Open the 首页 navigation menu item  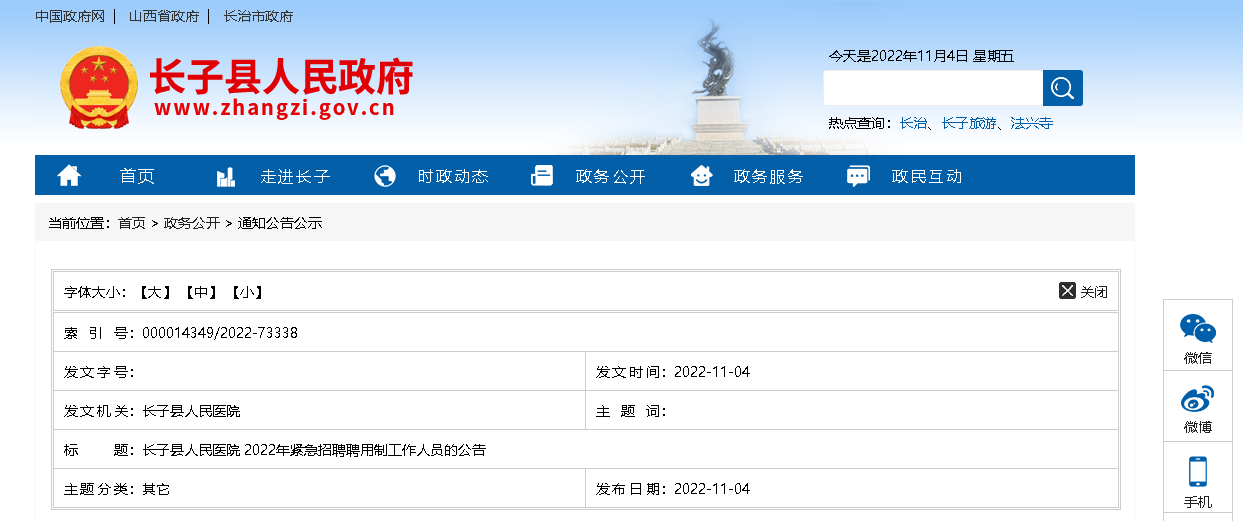137,176
